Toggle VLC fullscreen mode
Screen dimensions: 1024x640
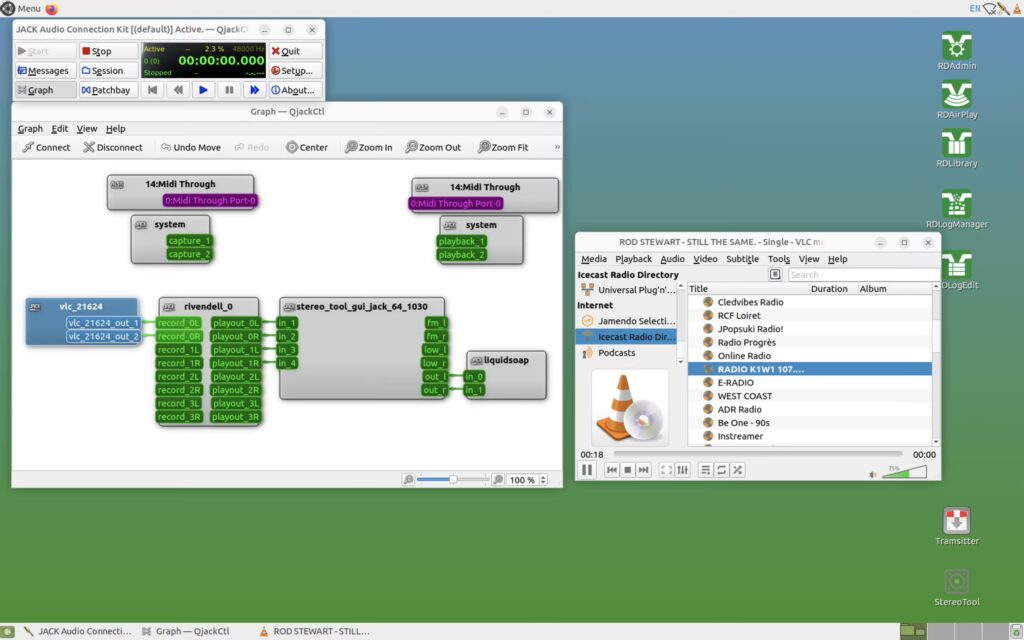(x=666, y=470)
